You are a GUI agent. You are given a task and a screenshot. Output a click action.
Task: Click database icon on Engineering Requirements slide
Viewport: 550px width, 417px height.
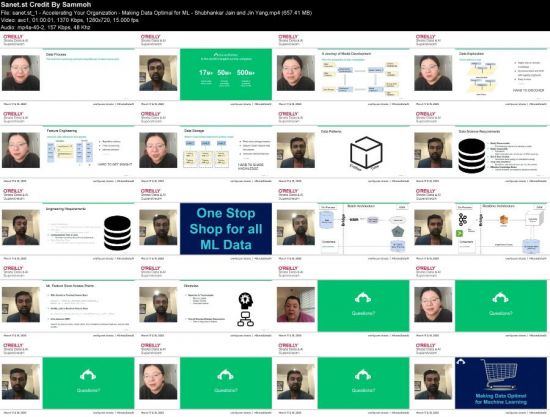[x=118, y=233]
